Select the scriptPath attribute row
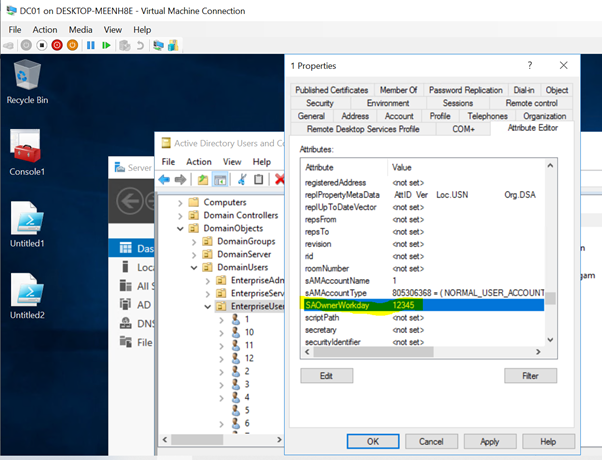The height and width of the screenshot is (460, 602). click(x=423, y=318)
